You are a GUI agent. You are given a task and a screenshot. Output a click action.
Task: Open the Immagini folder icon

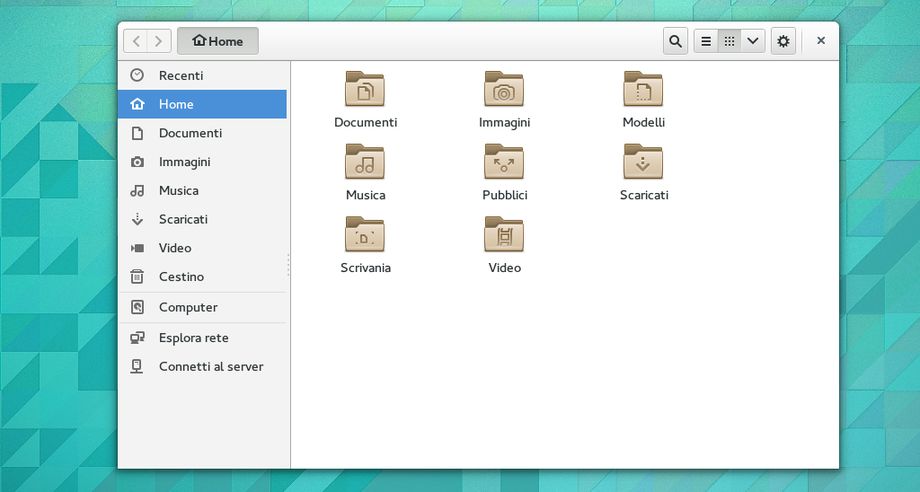(x=504, y=89)
